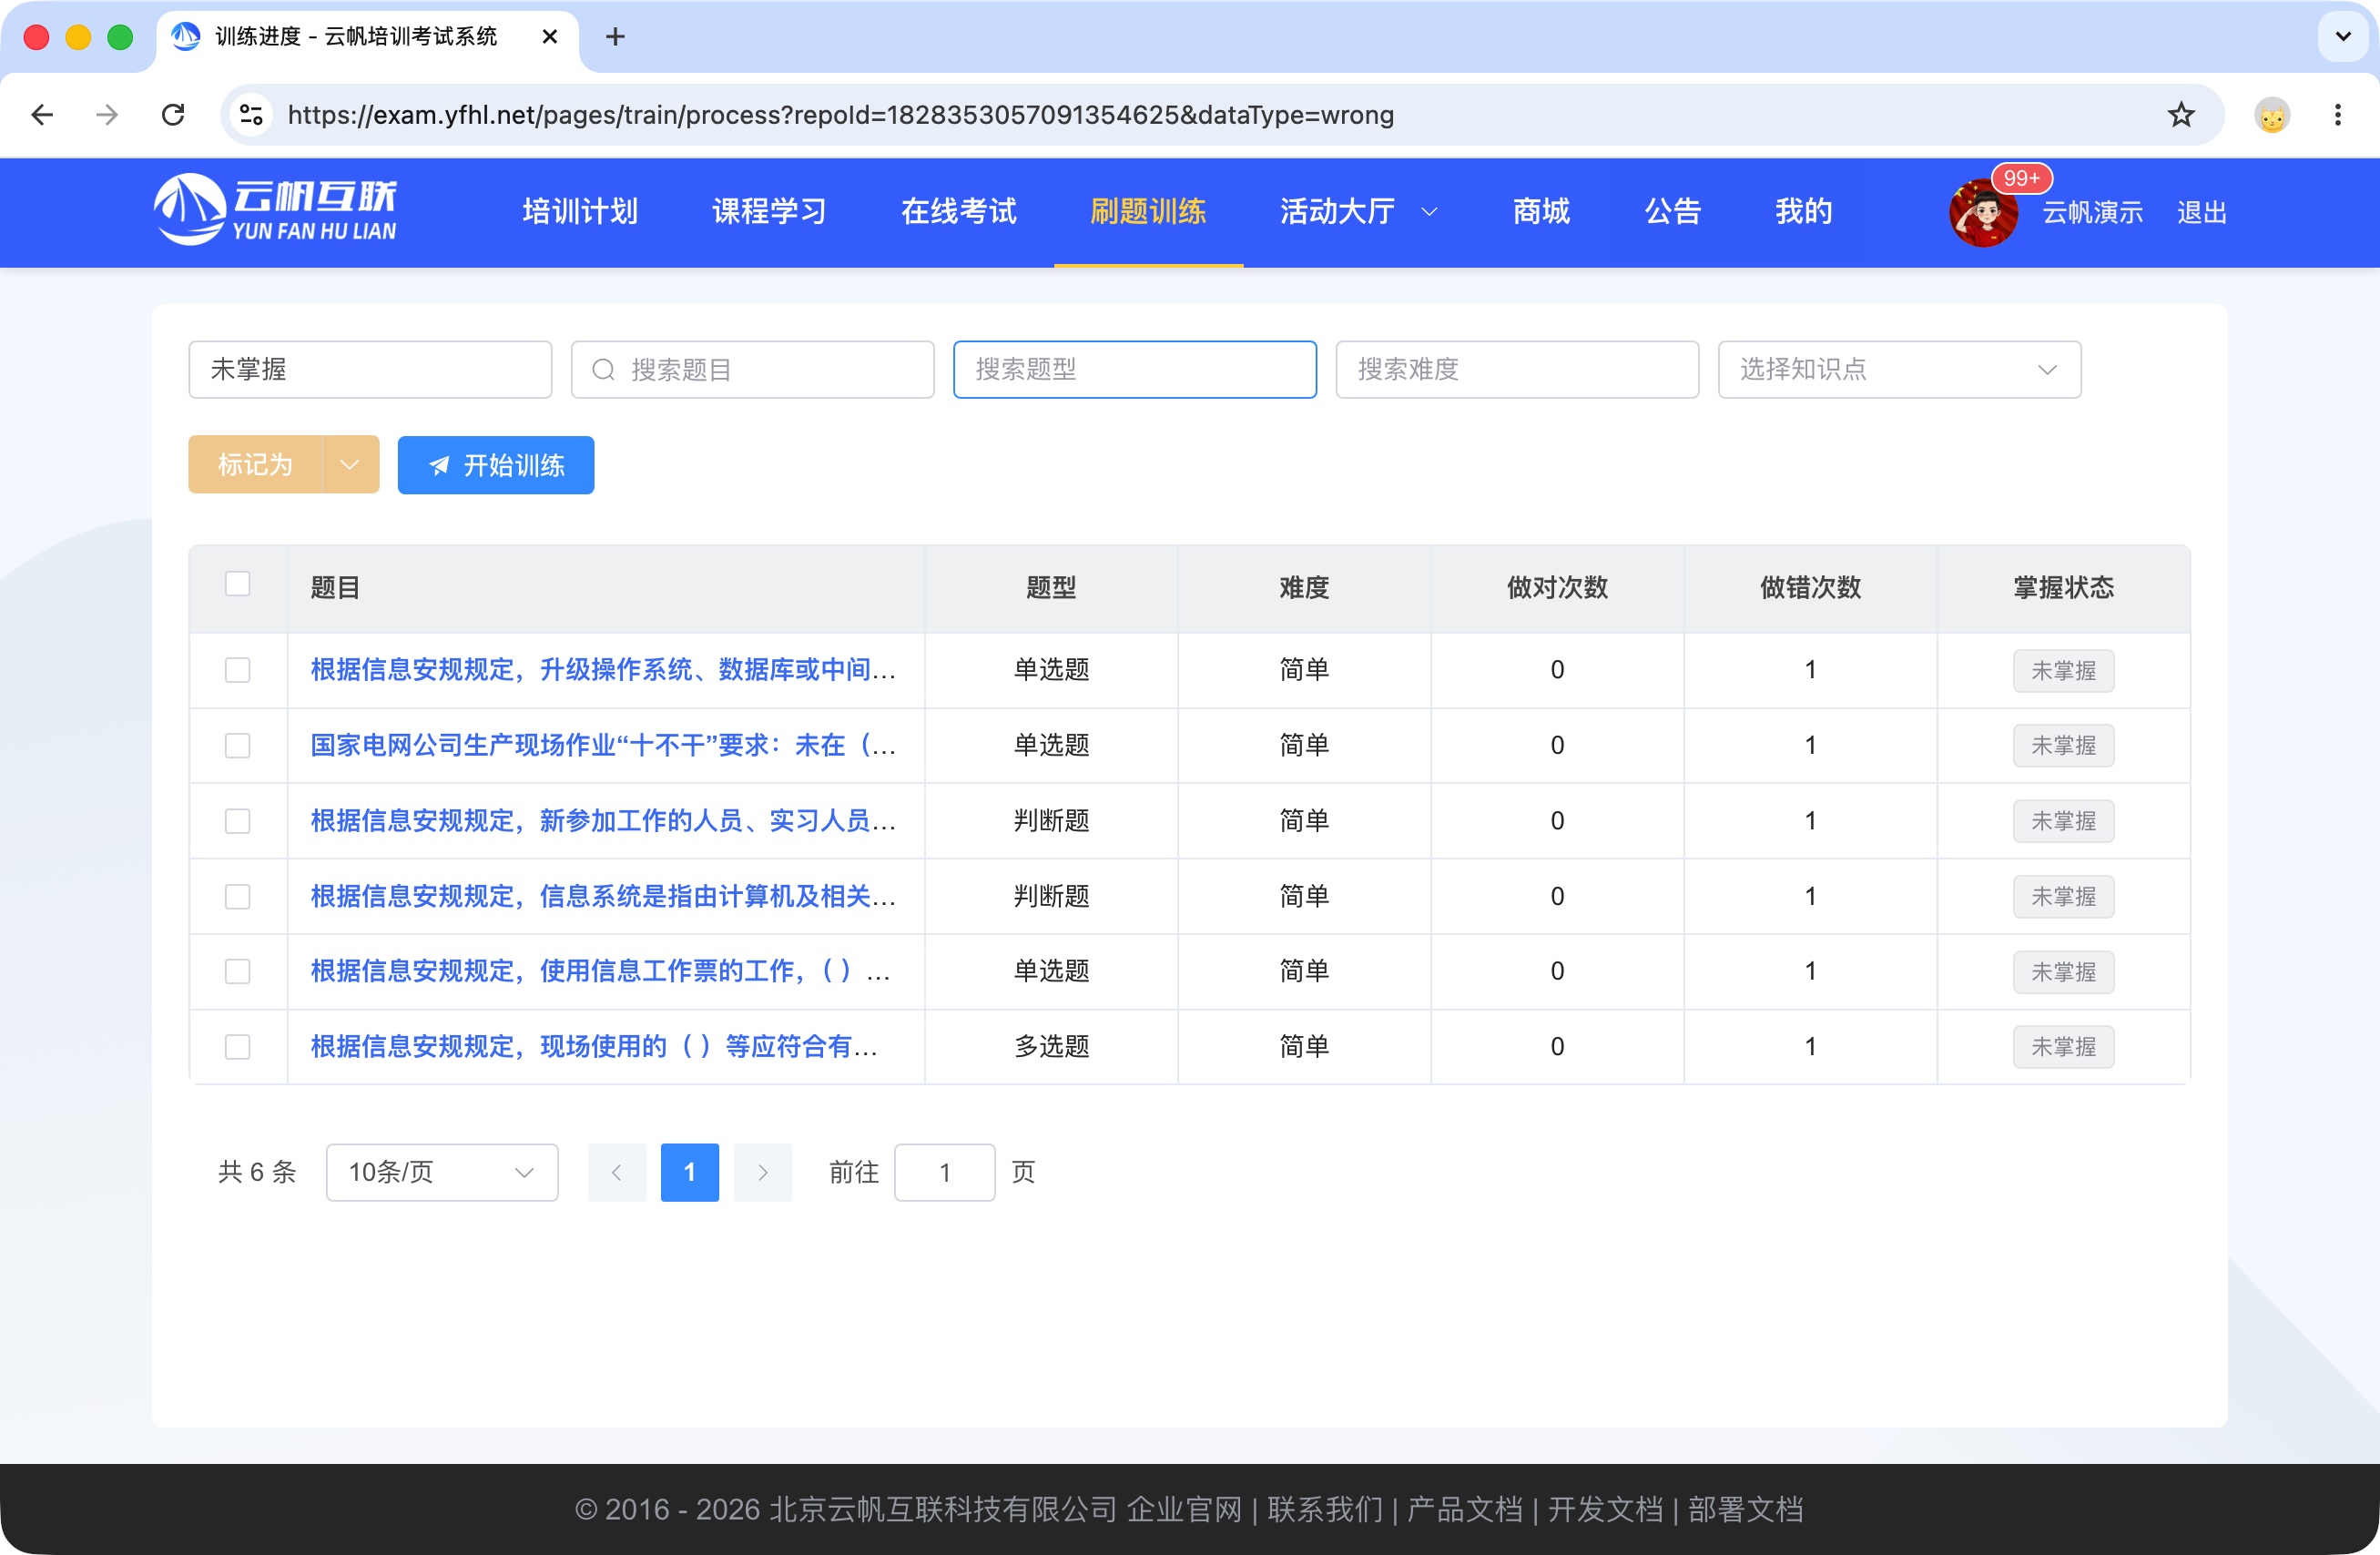The height and width of the screenshot is (1555, 2380).
Task: Open question 根据信息安规规定，升级操作系统
Action: (603, 670)
